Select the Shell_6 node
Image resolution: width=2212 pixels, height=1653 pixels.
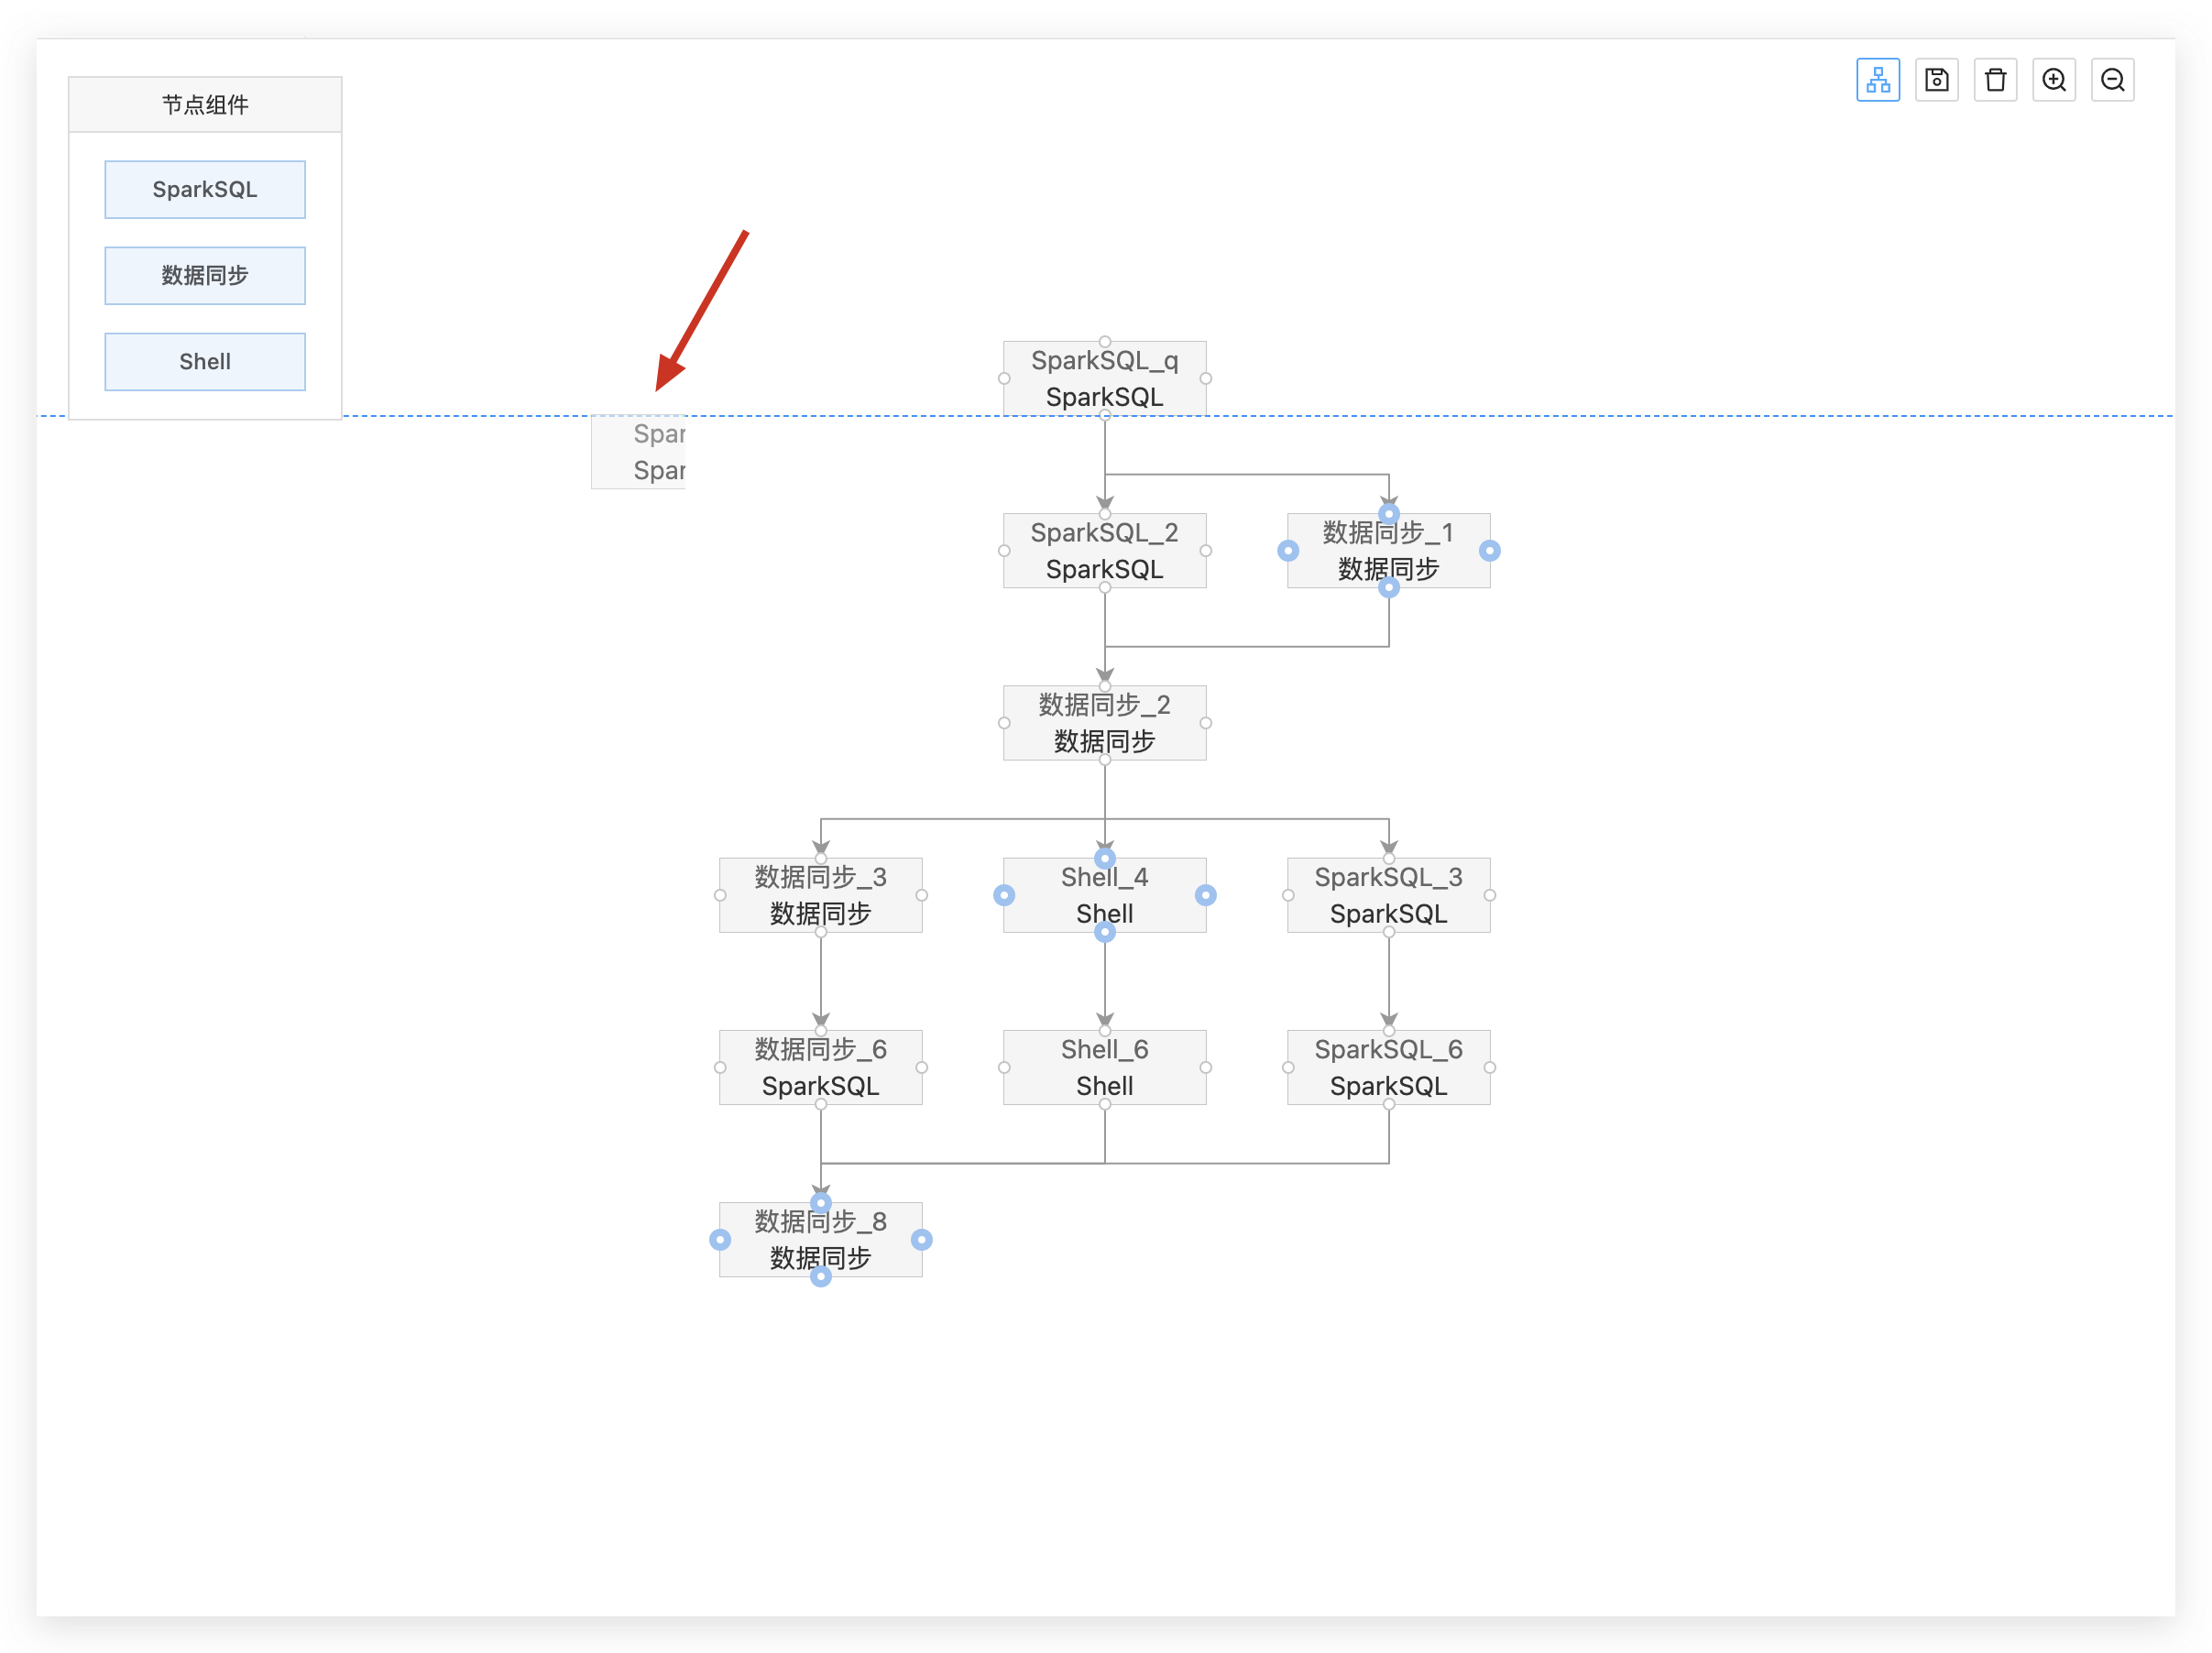(1104, 1067)
